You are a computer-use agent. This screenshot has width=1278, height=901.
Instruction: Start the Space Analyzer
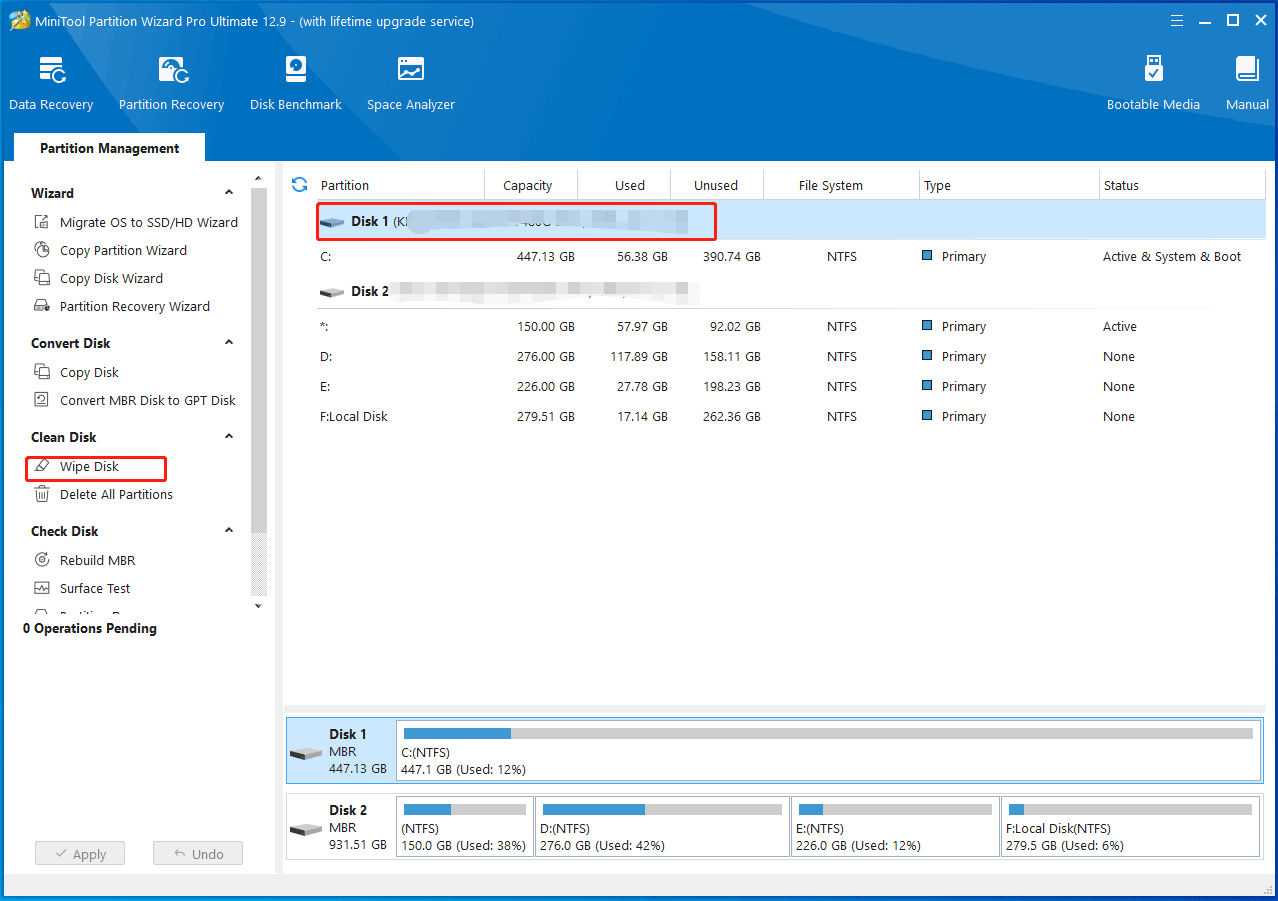point(411,84)
